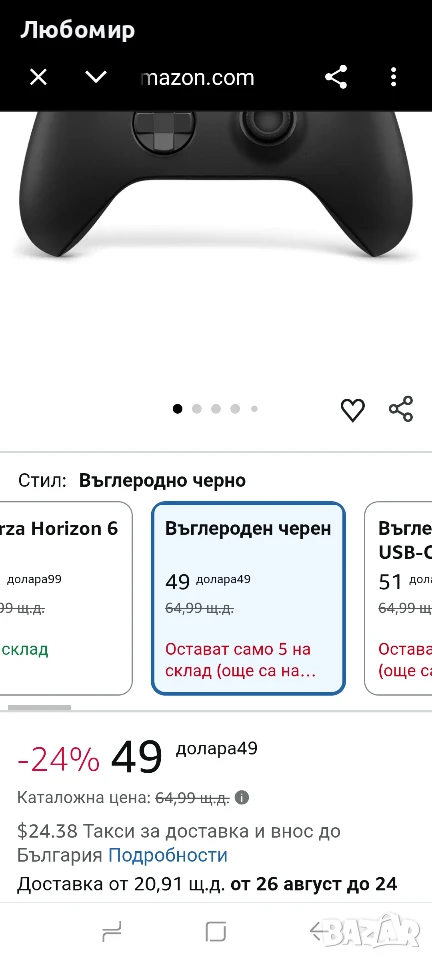
Task: Choose the Forza Horizon 6 style option
Action: 66,598
